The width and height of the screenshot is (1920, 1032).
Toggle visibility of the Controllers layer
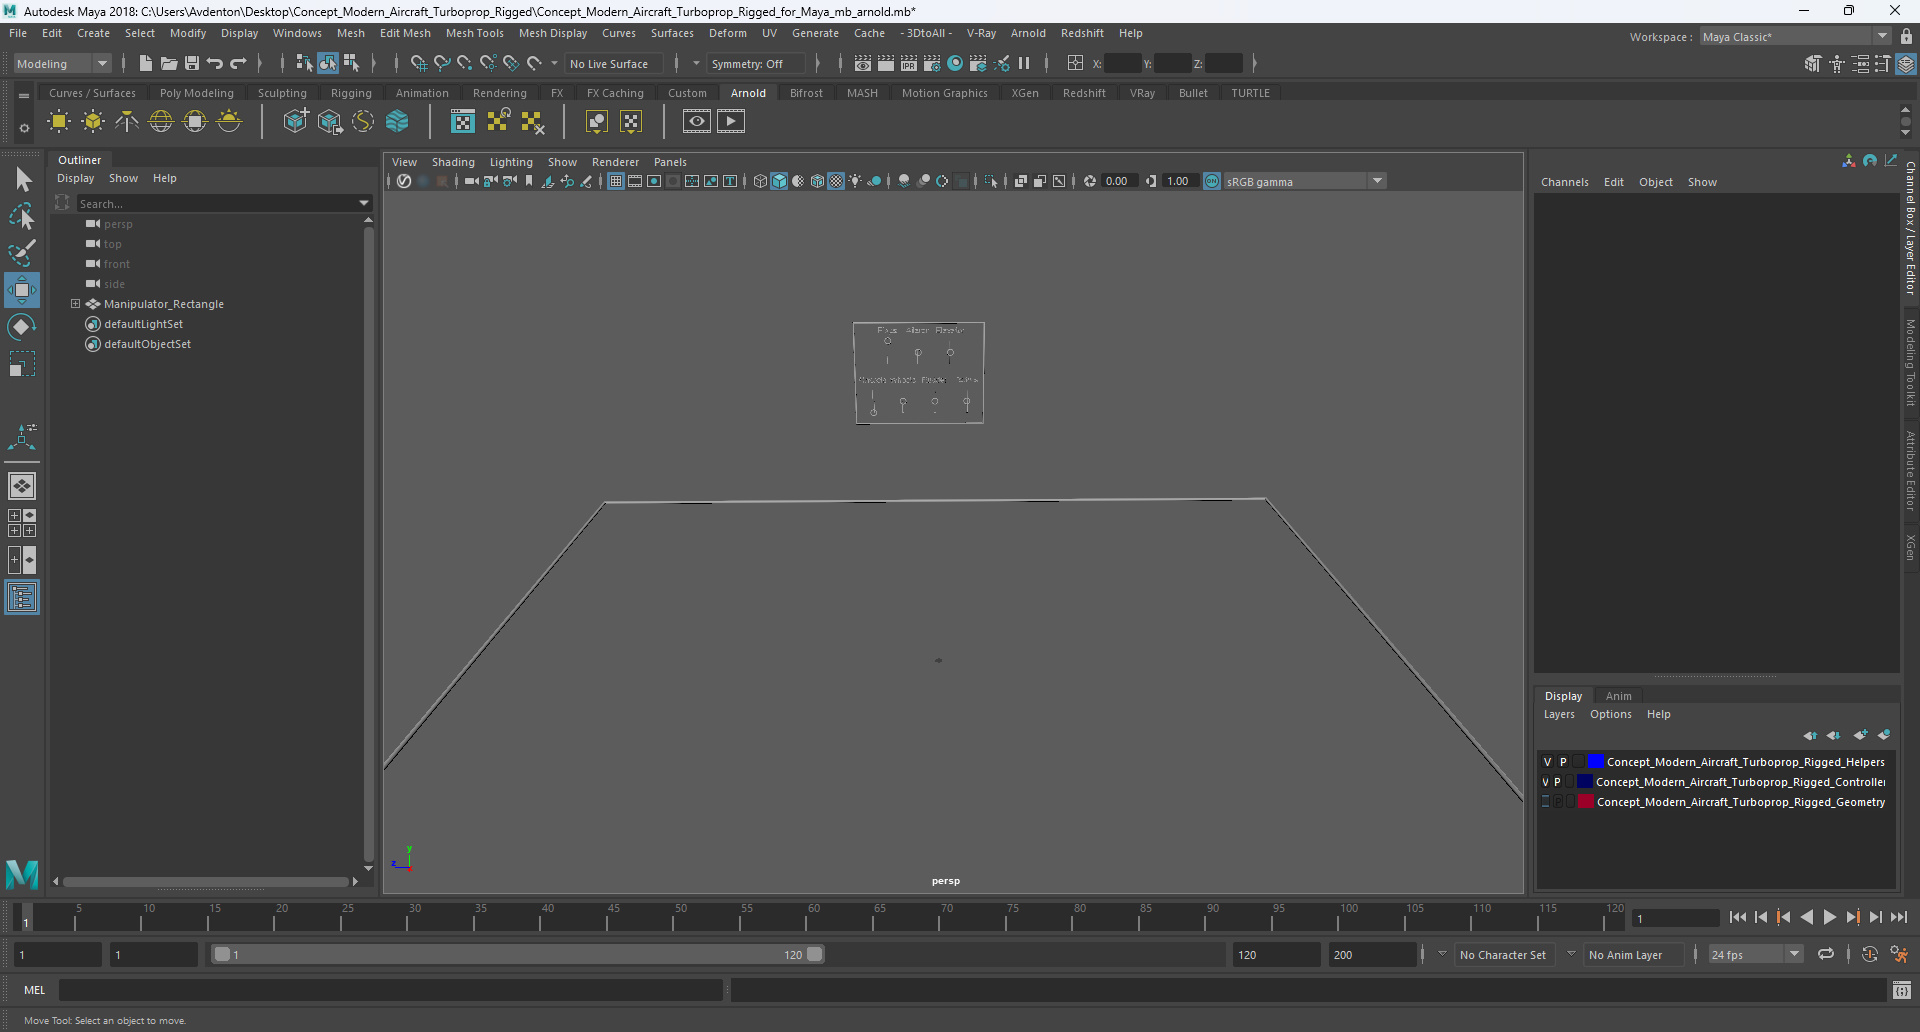1545,782
